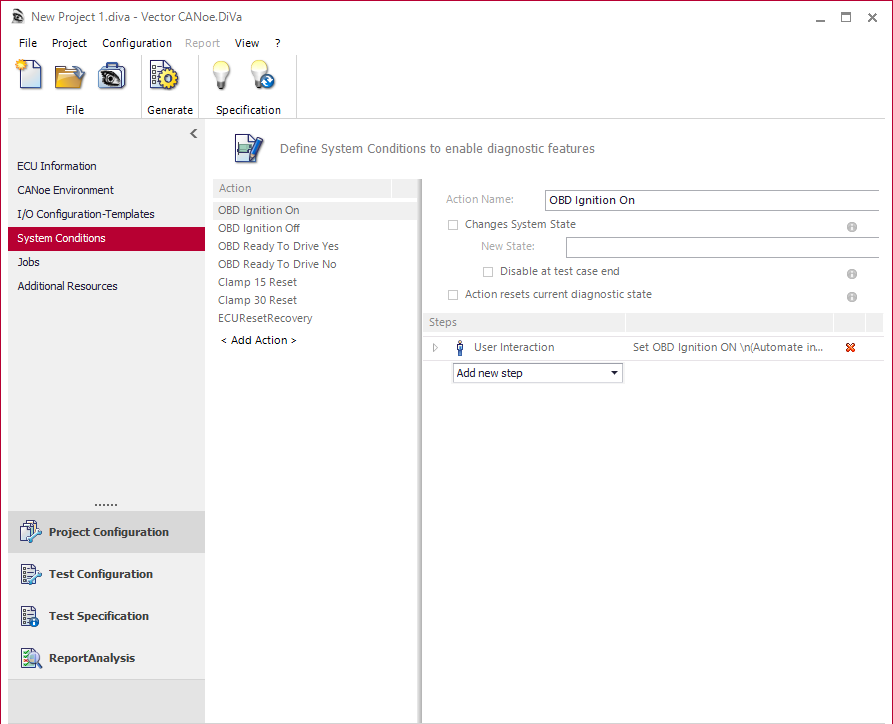This screenshot has height=724, width=893.
Task: Open the ? help menu
Action: tap(277, 43)
